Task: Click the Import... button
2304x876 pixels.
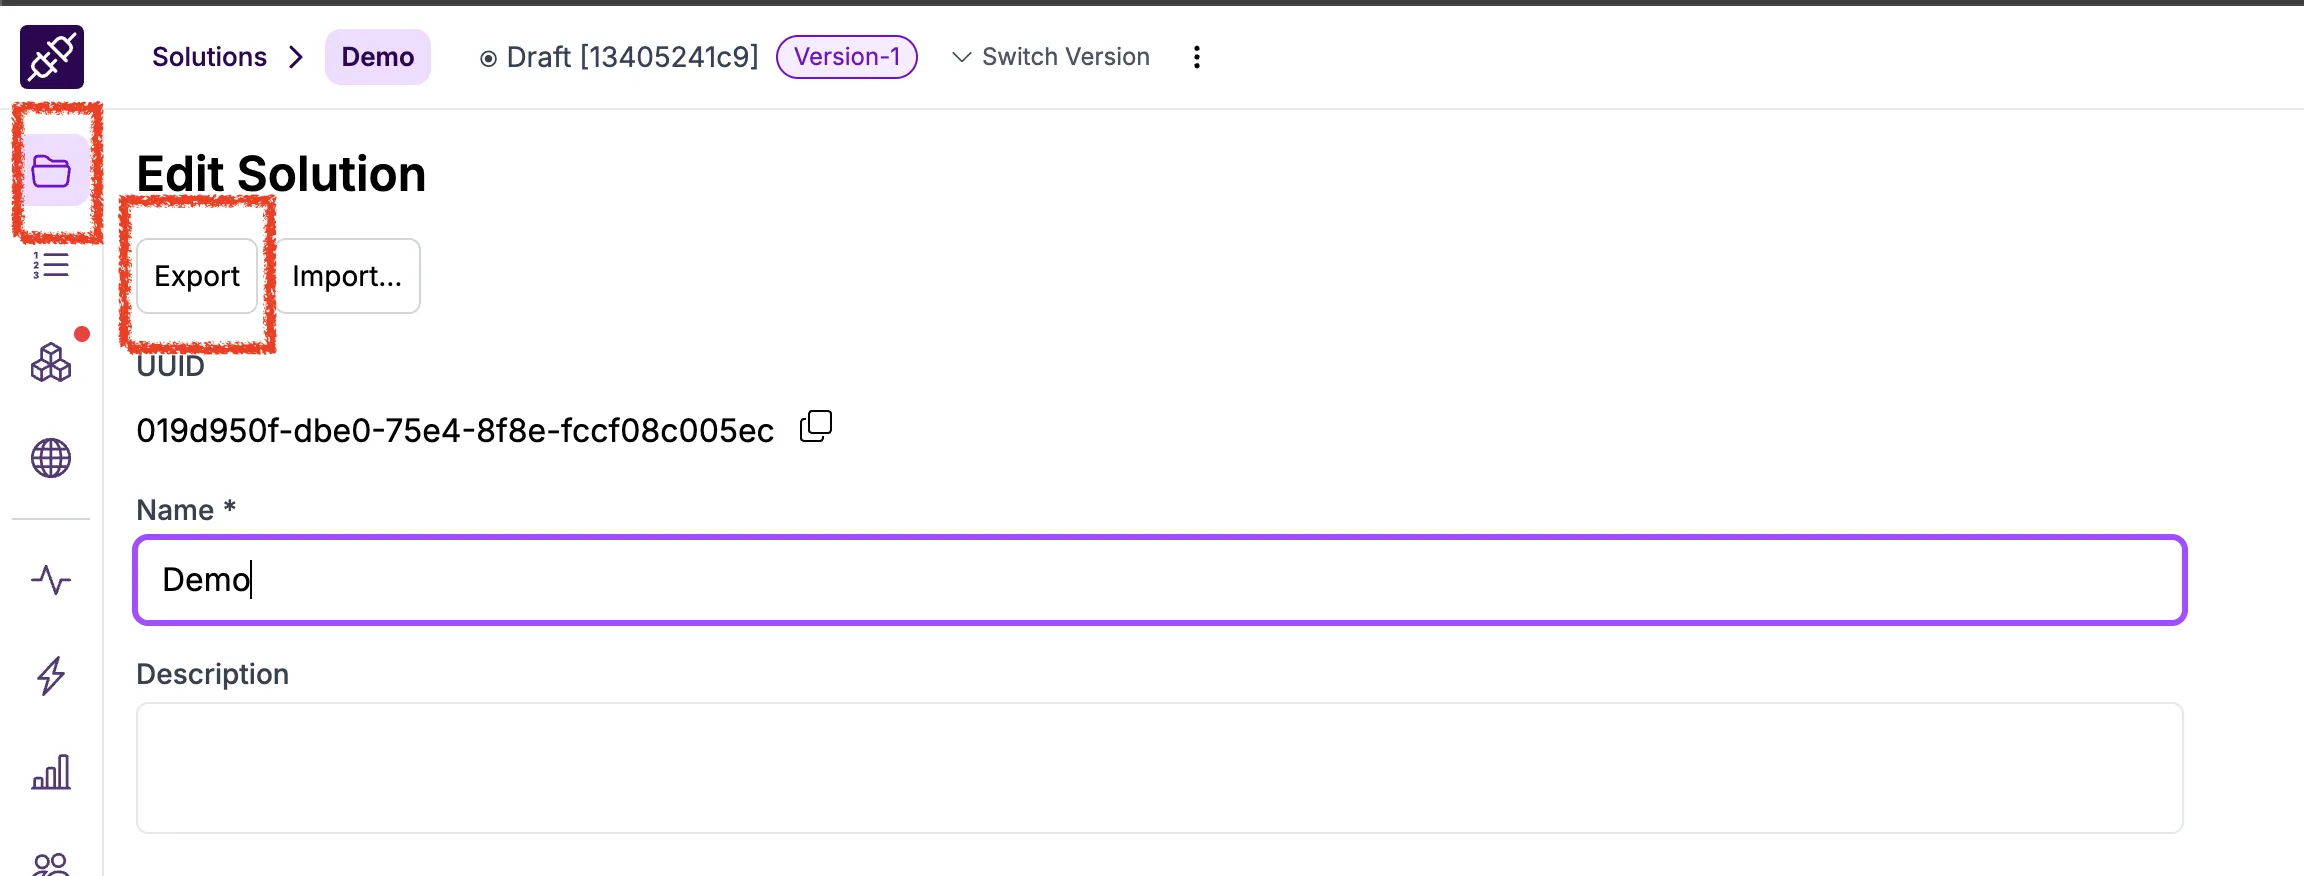Action: [x=347, y=276]
